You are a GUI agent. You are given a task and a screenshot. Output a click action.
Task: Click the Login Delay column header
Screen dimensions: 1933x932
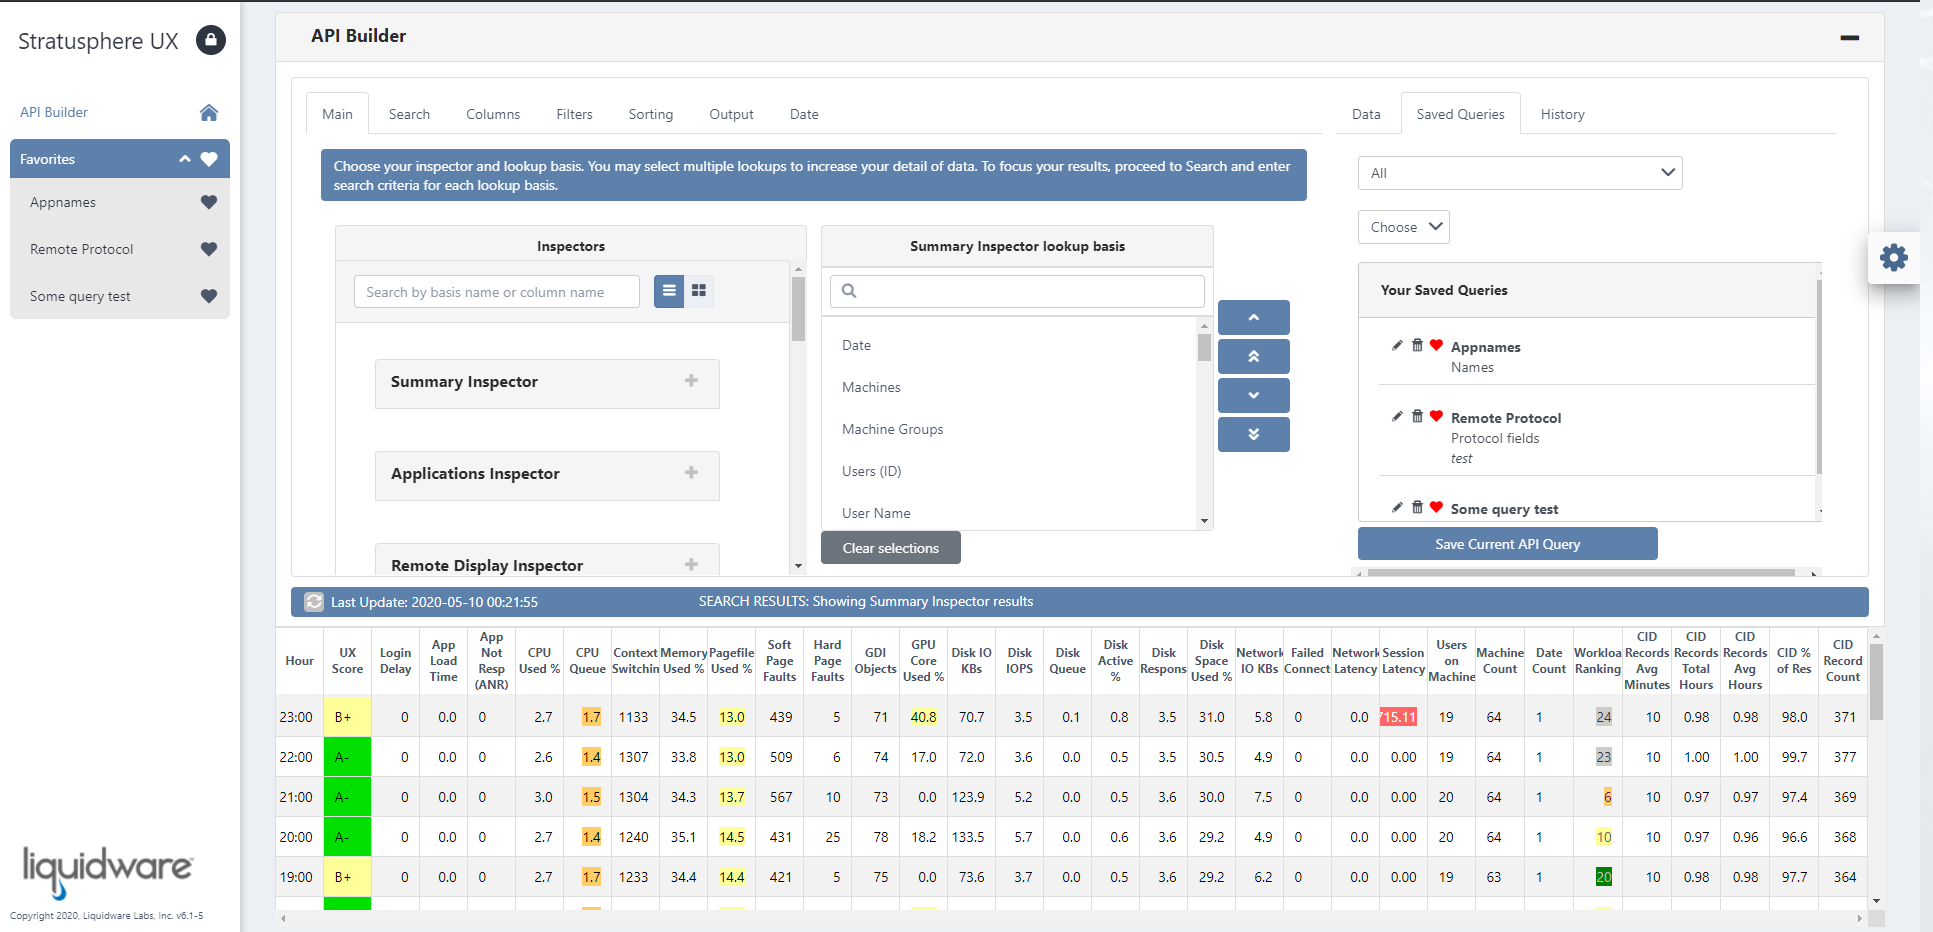click(395, 661)
